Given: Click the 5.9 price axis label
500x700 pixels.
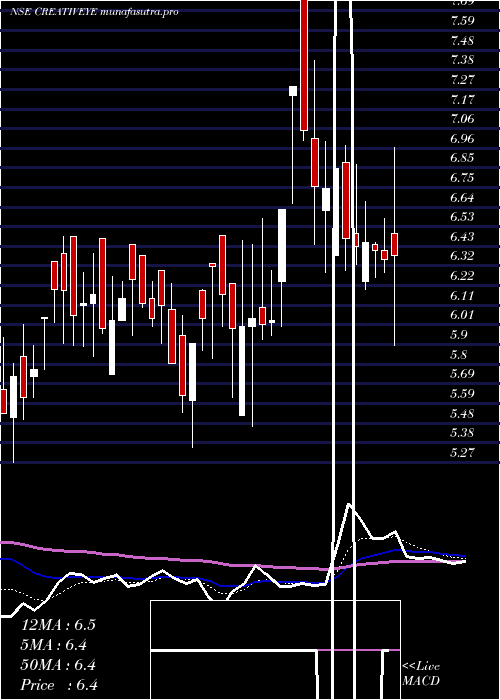Looking at the screenshot, I should pyautogui.click(x=459, y=334).
